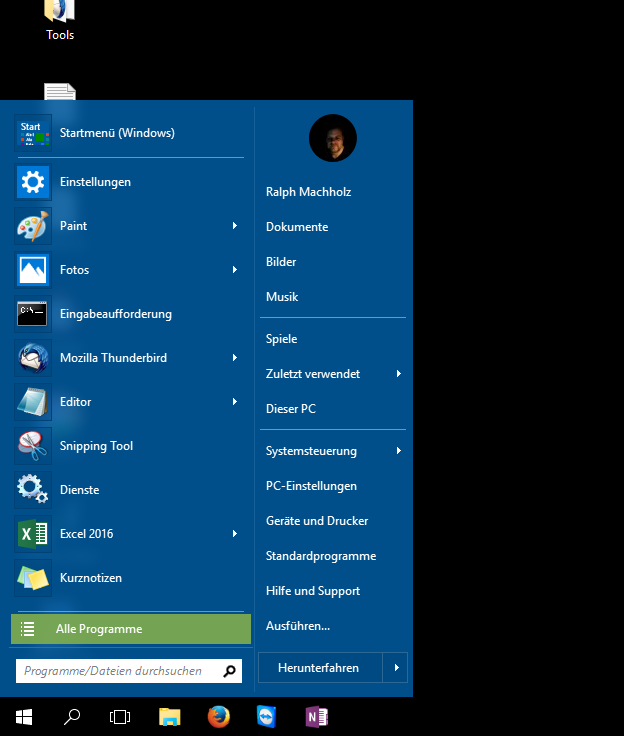Click the search magnifier in the search box
The image size is (624, 736).
pos(230,671)
